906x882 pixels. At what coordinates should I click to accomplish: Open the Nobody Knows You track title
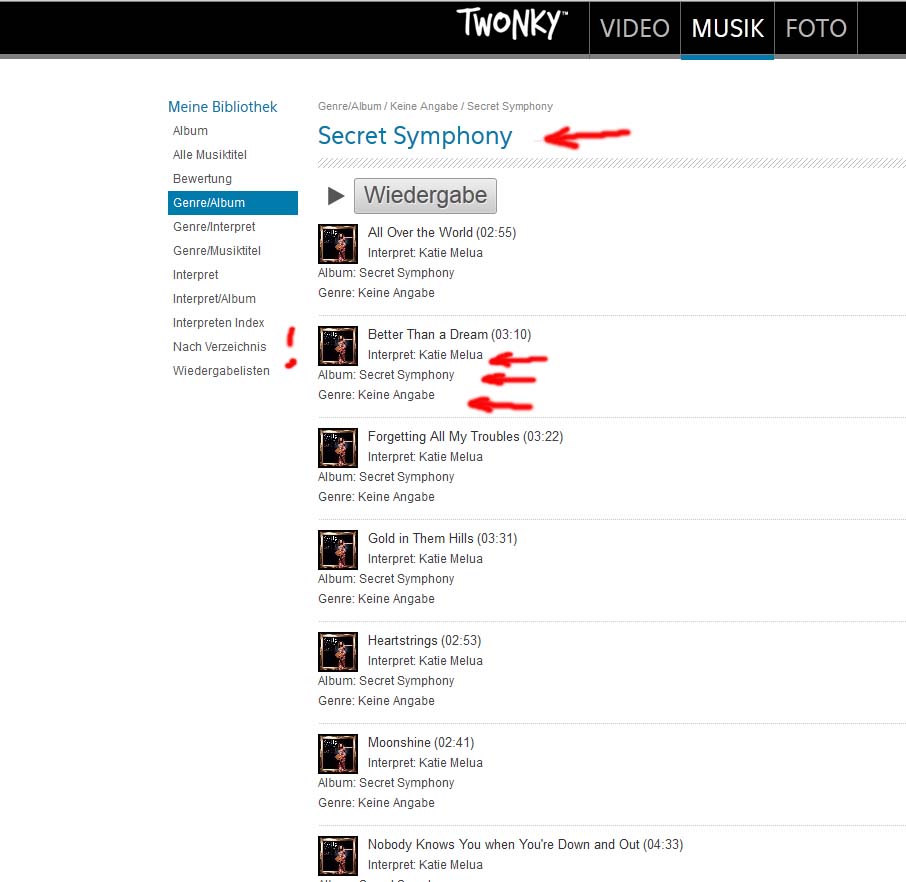pyautogui.click(x=503, y=845)
